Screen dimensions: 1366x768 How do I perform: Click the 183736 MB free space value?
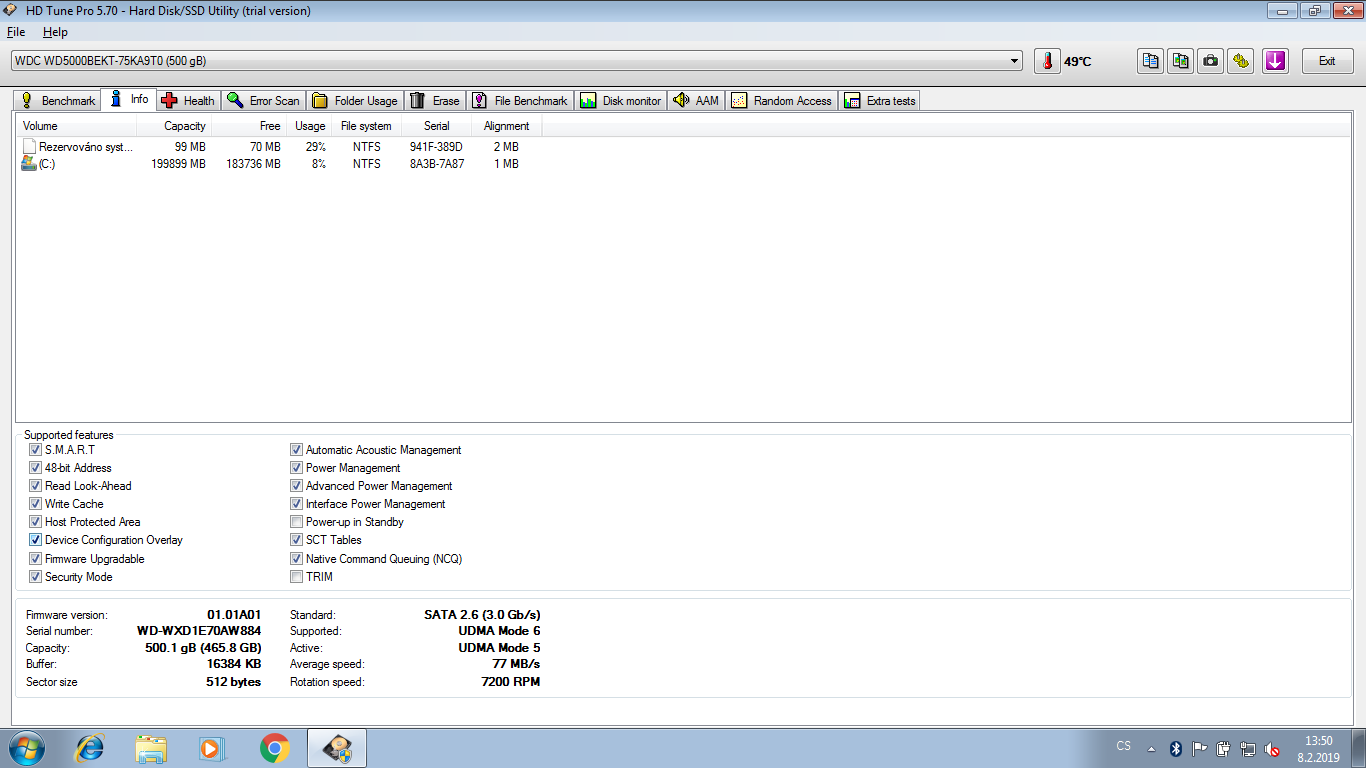253,164
